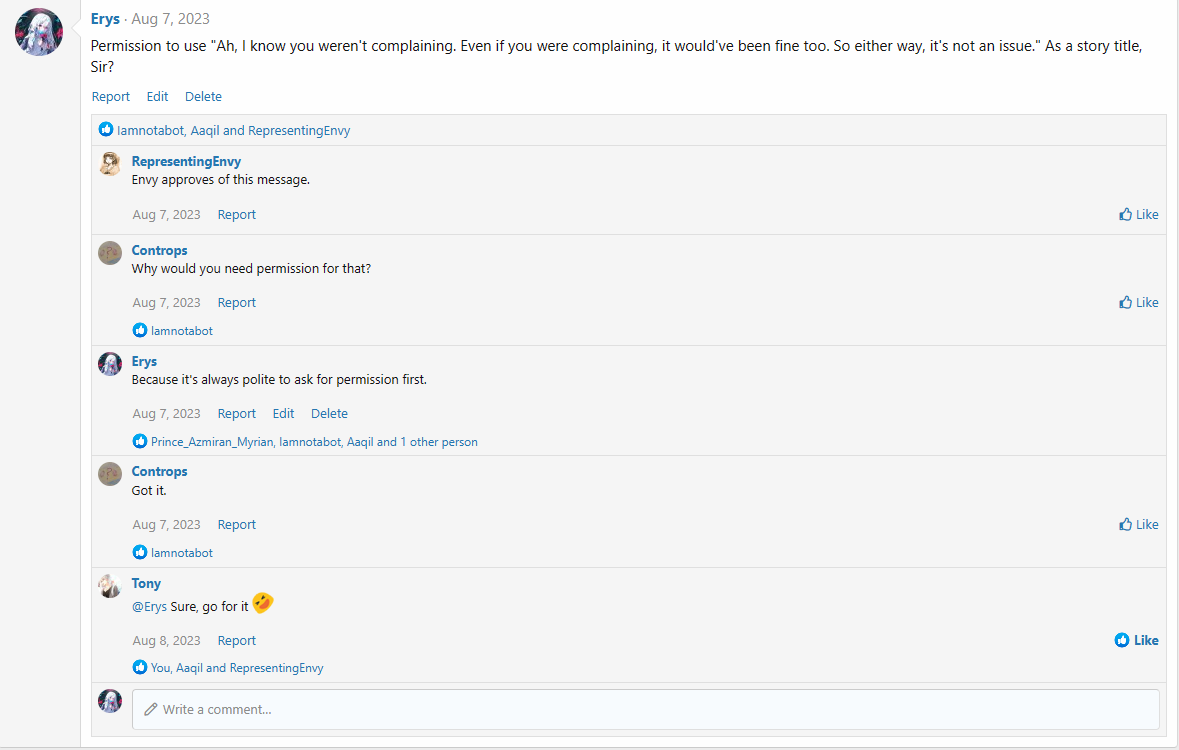Click the winking emoji in Tony's reply
Viewport: 1179px width, 750px height.
[263, 604]
